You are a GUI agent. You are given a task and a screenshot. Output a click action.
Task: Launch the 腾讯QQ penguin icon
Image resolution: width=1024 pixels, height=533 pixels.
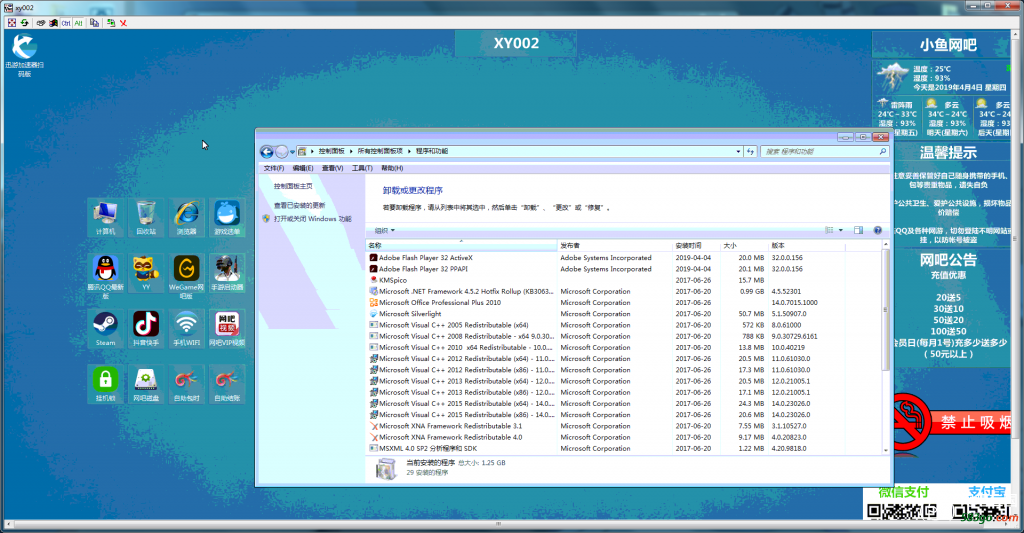click(x=105, y=276)
